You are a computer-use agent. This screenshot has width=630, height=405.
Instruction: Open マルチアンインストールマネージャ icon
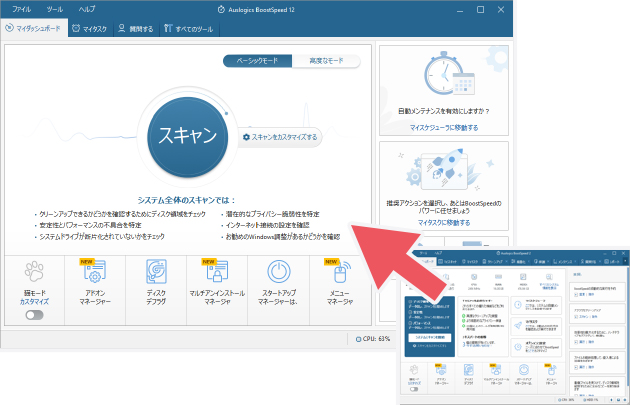click(217, 271)
